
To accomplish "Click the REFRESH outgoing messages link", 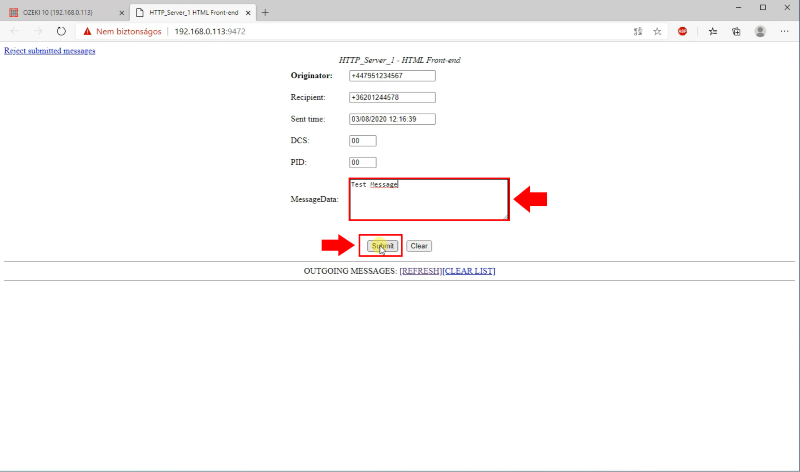I will [x=420, y=271].
